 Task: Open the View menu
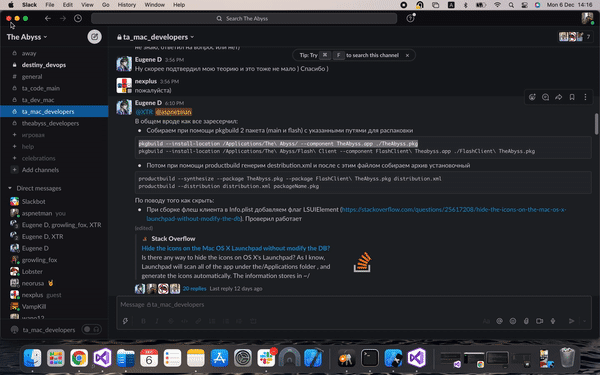[87, 5]
